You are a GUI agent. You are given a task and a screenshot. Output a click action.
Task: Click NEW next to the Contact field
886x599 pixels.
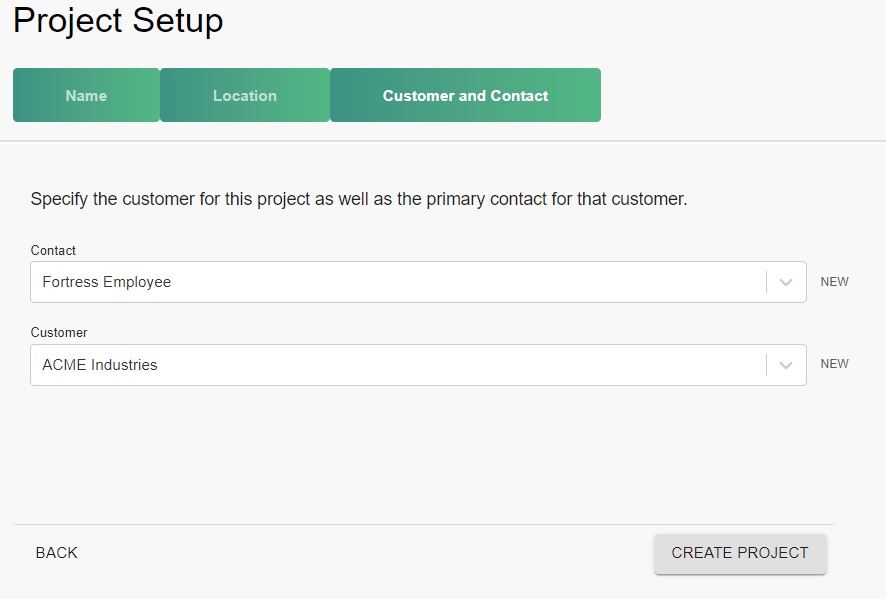point(834,282)
